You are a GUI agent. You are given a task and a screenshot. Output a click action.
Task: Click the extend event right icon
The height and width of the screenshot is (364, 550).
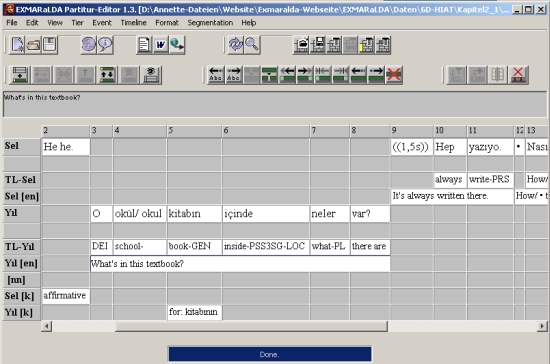coord(305,75)
